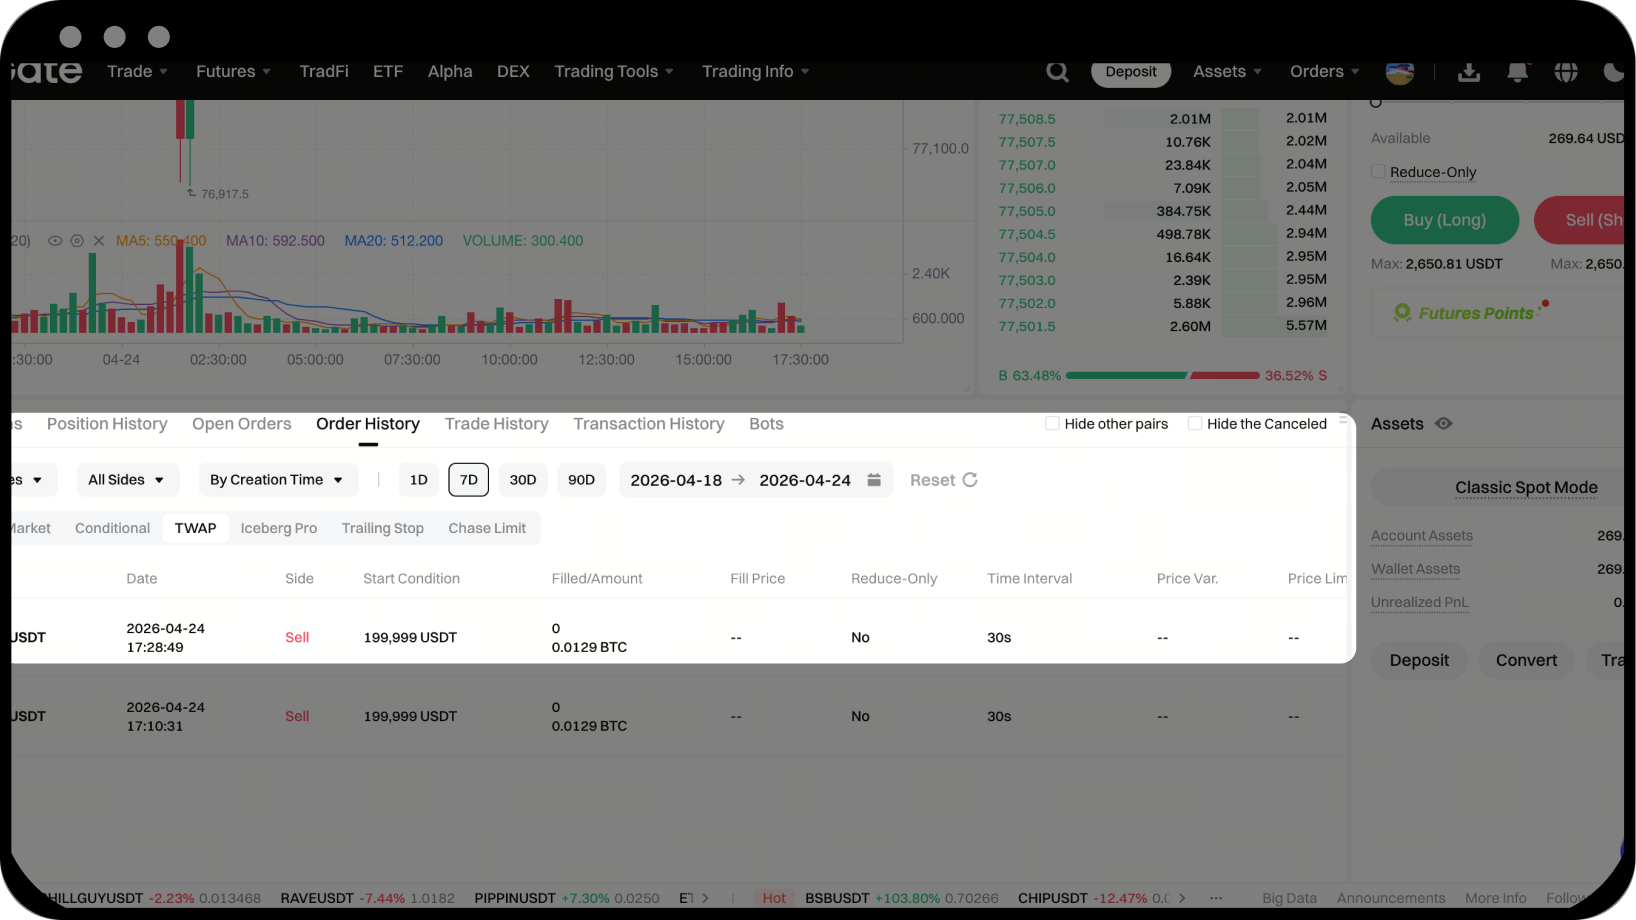Check the Hide the Canceled box
1636x920 pixels.
(x=1194, y=424)
